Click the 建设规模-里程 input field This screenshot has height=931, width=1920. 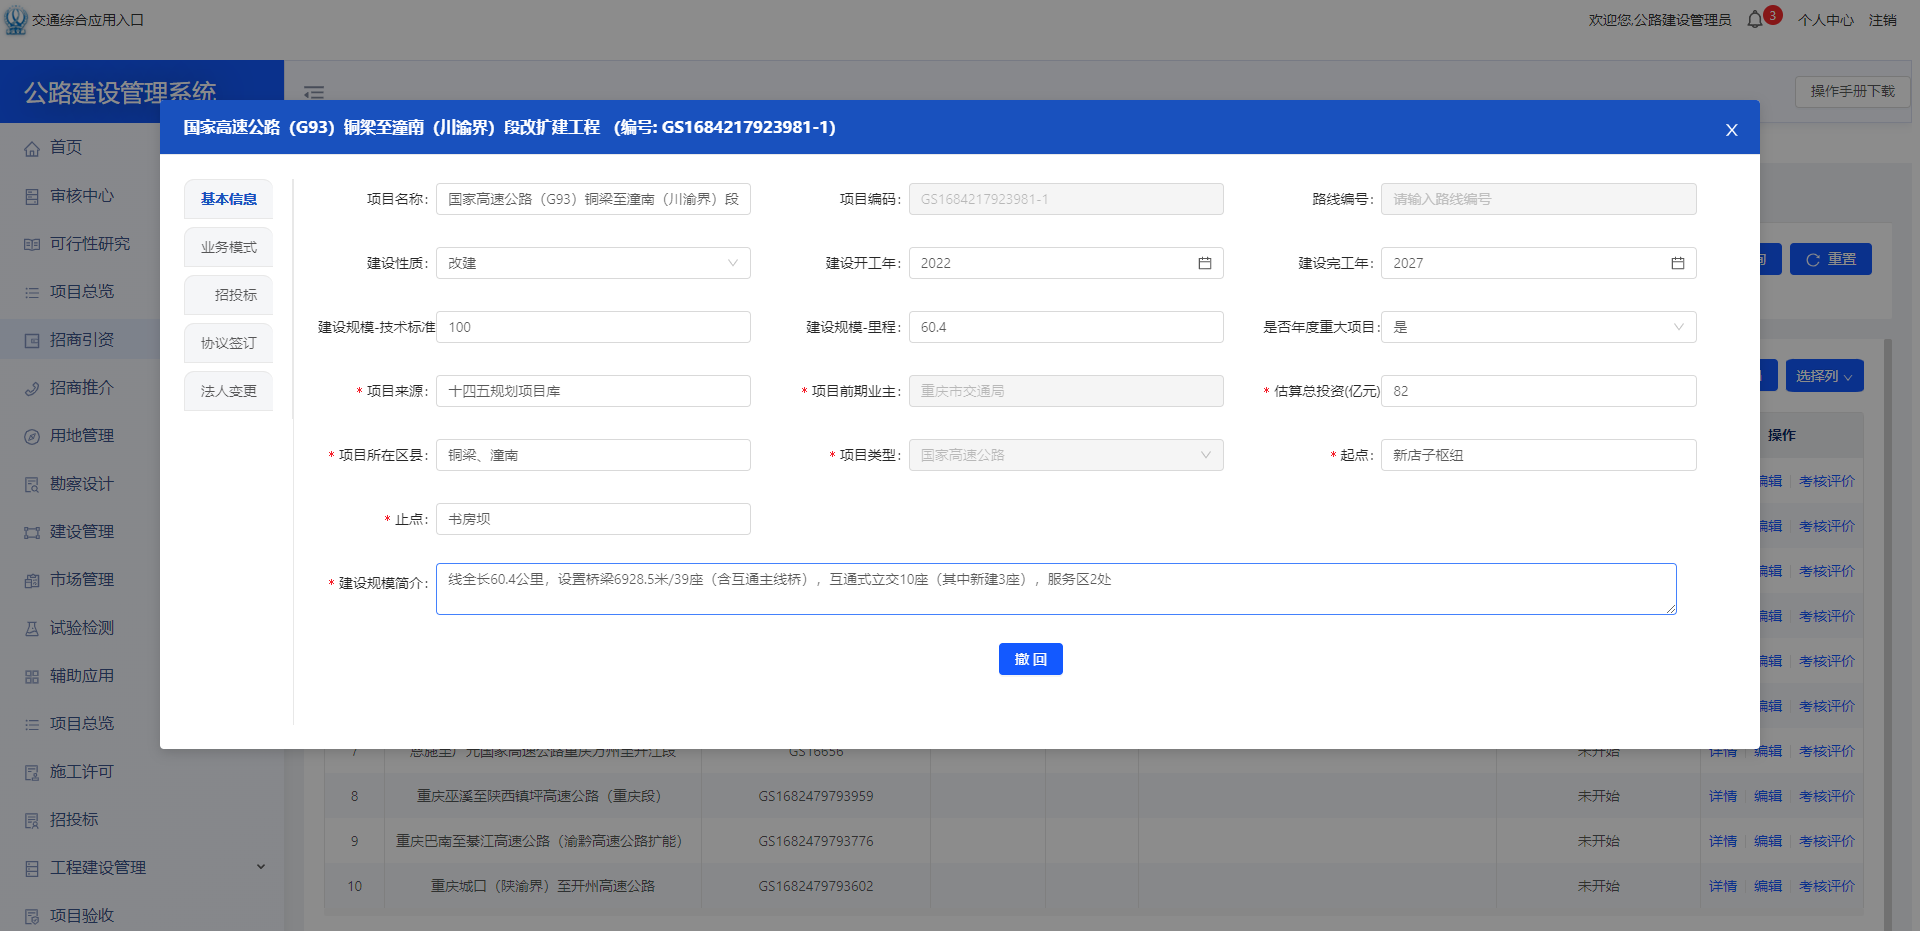[1066, 327]
